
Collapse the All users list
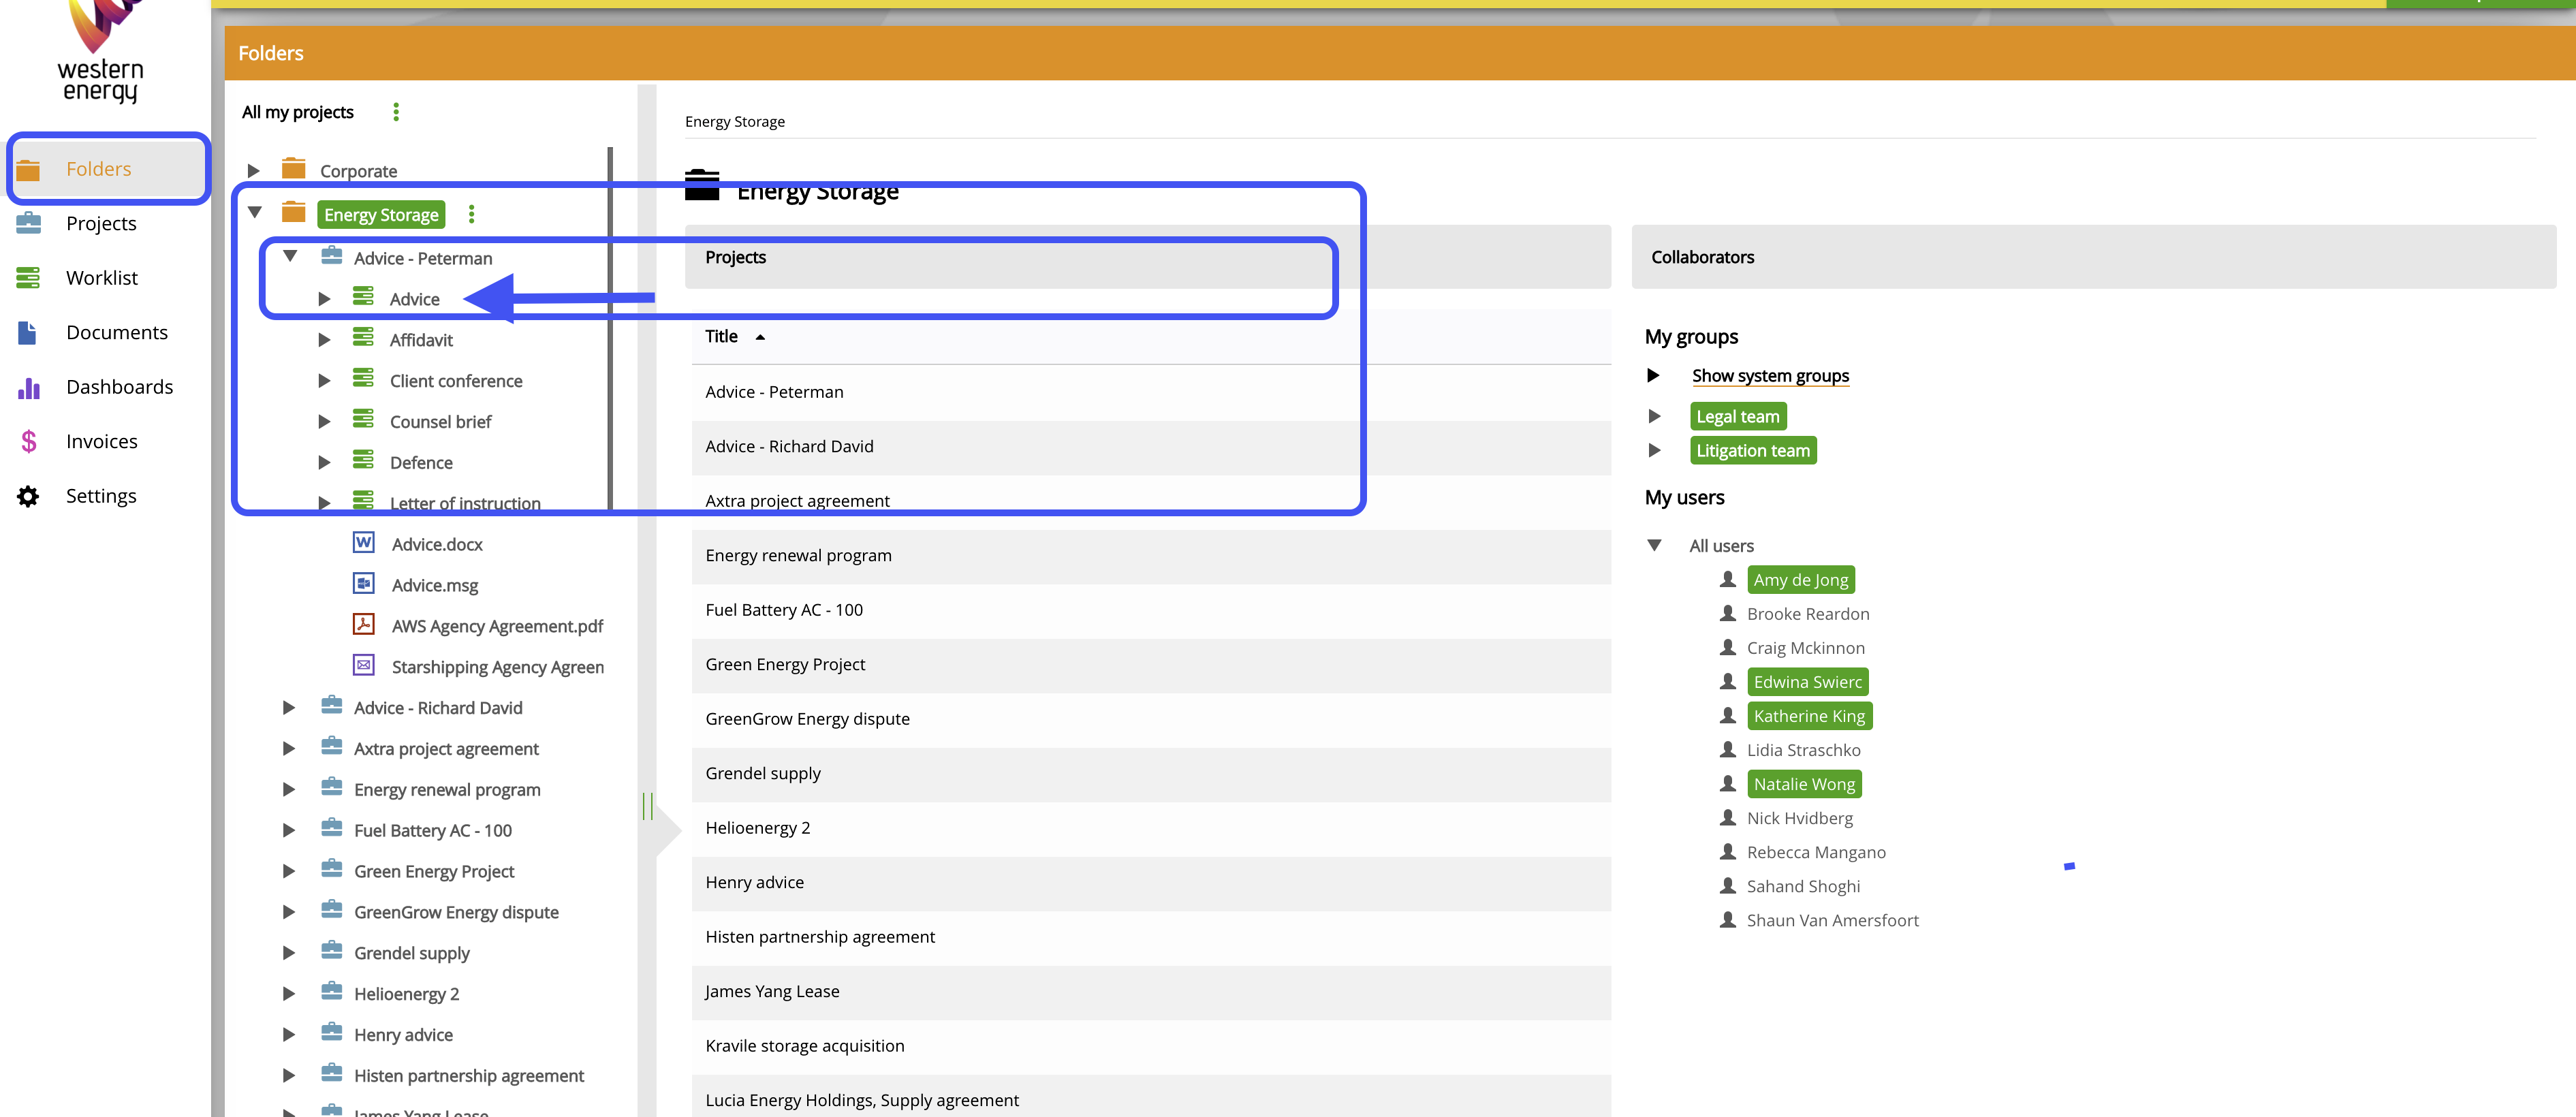click(x=1654, y=545)
